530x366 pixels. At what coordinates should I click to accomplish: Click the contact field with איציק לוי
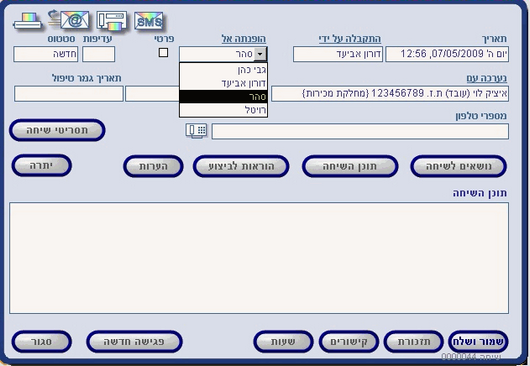pos(390,94)
